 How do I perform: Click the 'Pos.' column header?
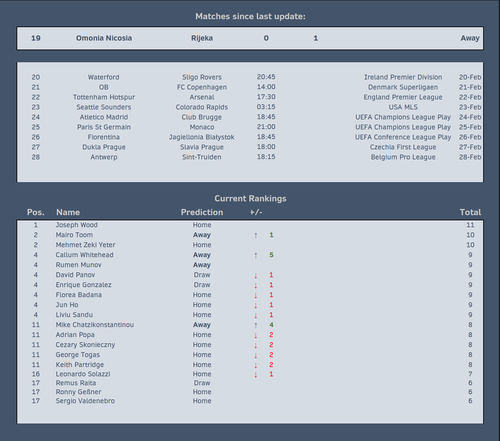point(36,212)
